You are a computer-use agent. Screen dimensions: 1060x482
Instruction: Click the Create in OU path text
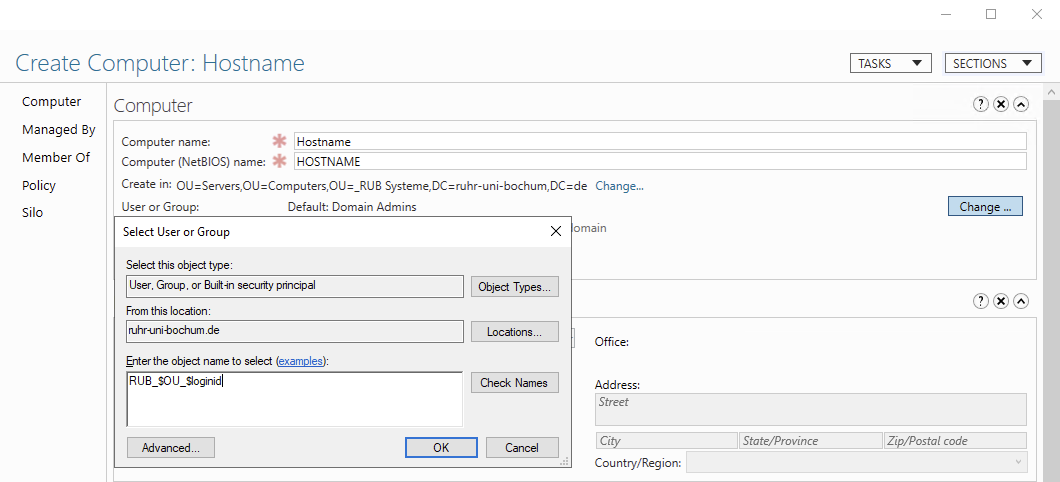pos(381,185)
